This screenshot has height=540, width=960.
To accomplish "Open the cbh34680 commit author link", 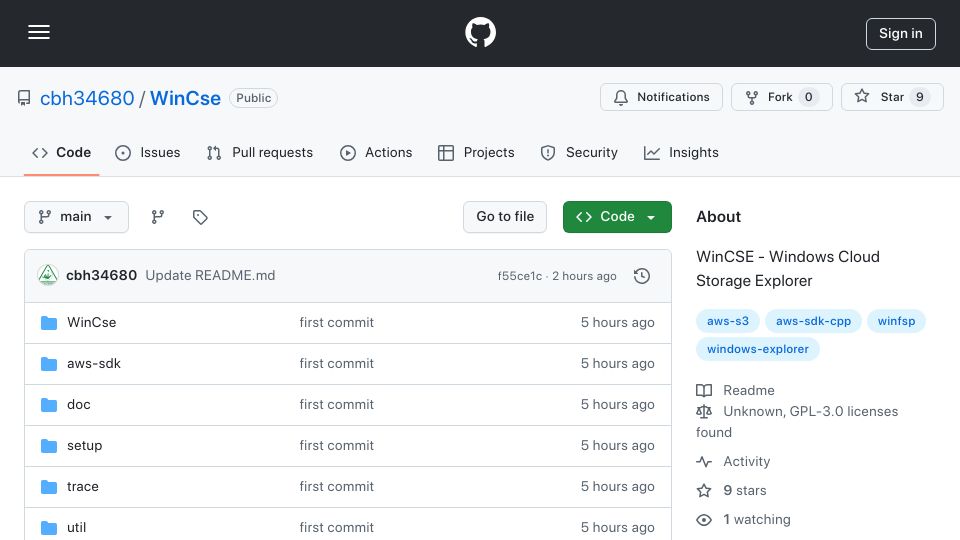I will [x=102, y=276].
